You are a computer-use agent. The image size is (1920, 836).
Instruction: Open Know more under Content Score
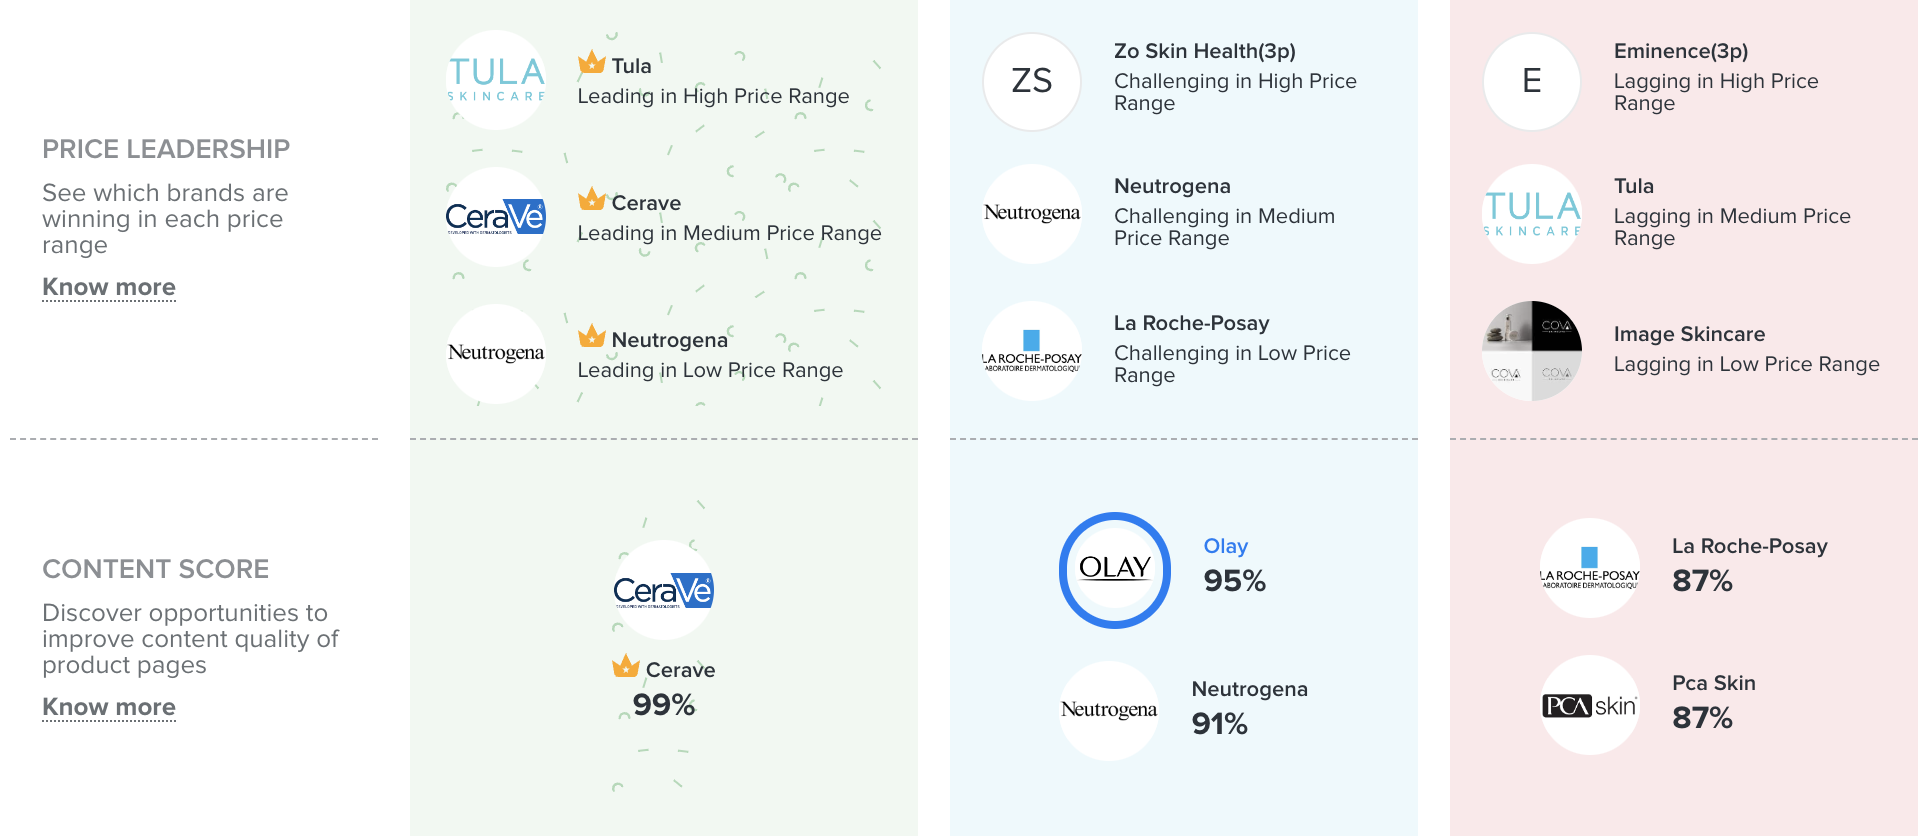pos(109,707)
